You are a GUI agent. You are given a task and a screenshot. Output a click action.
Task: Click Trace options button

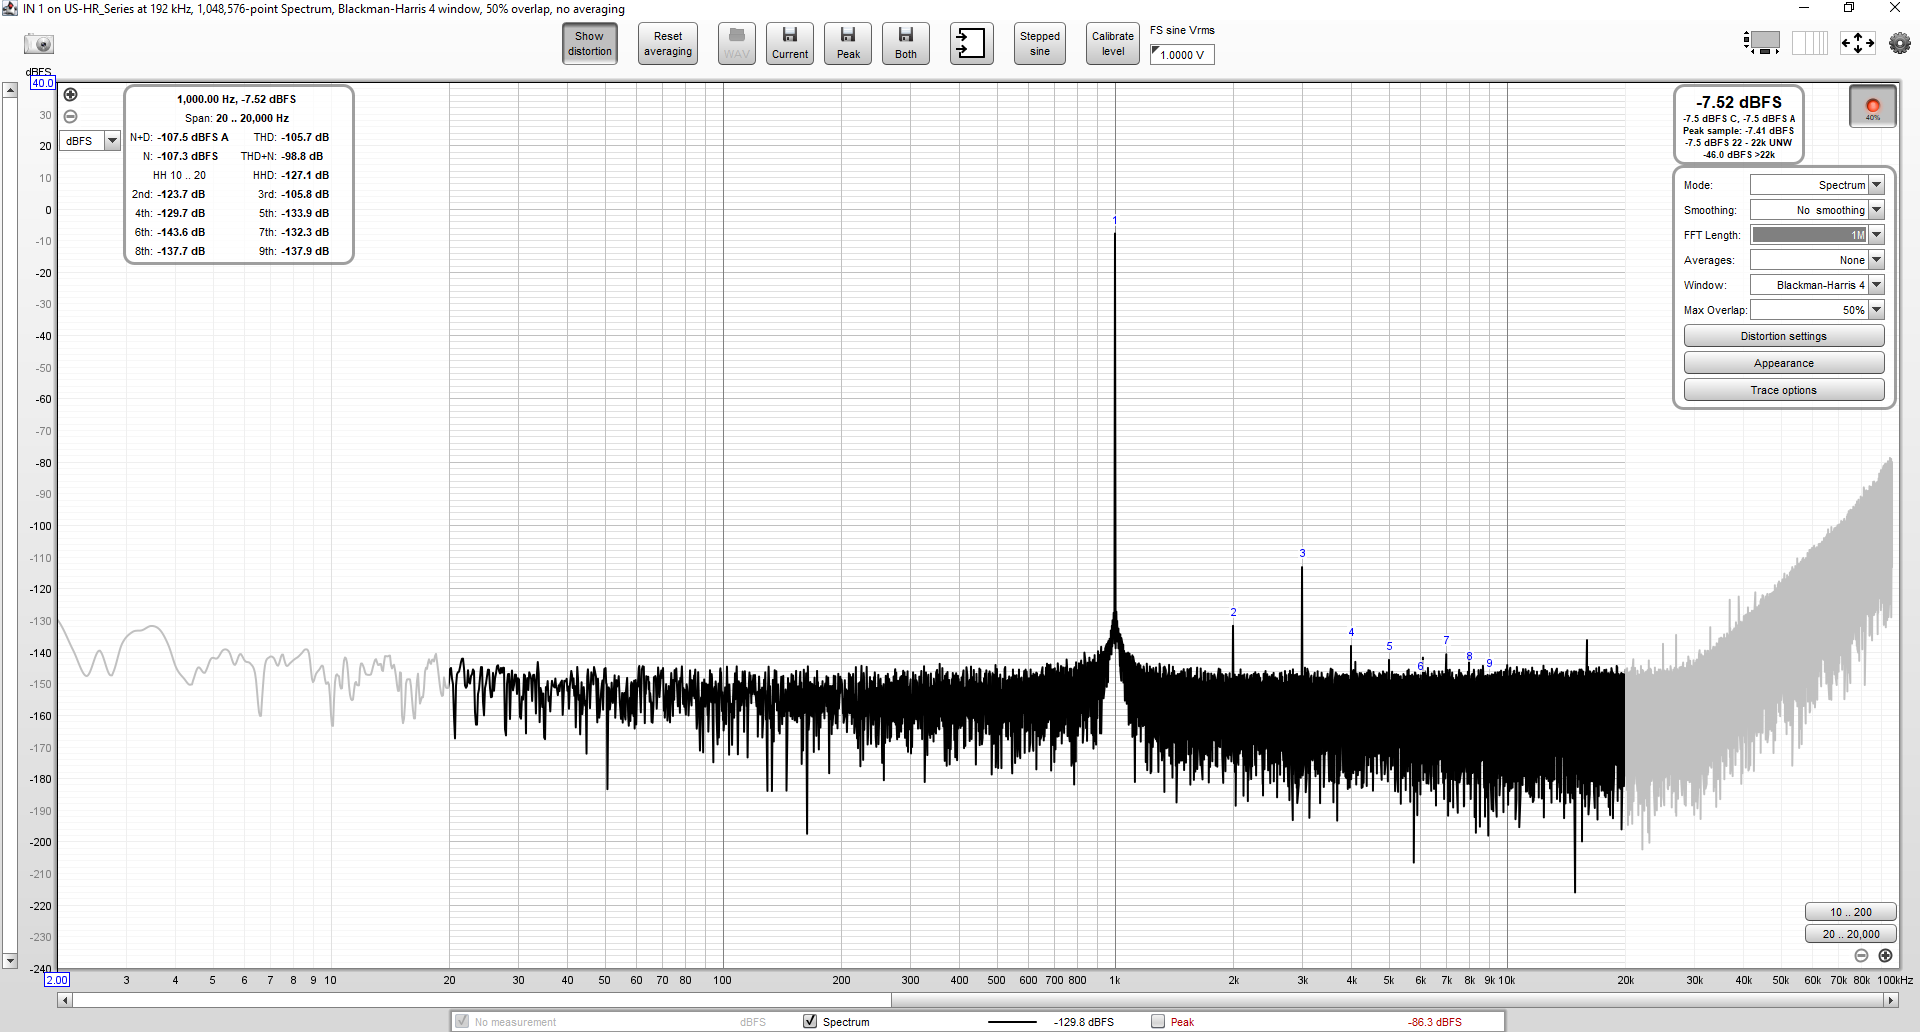pos(1784,390)
